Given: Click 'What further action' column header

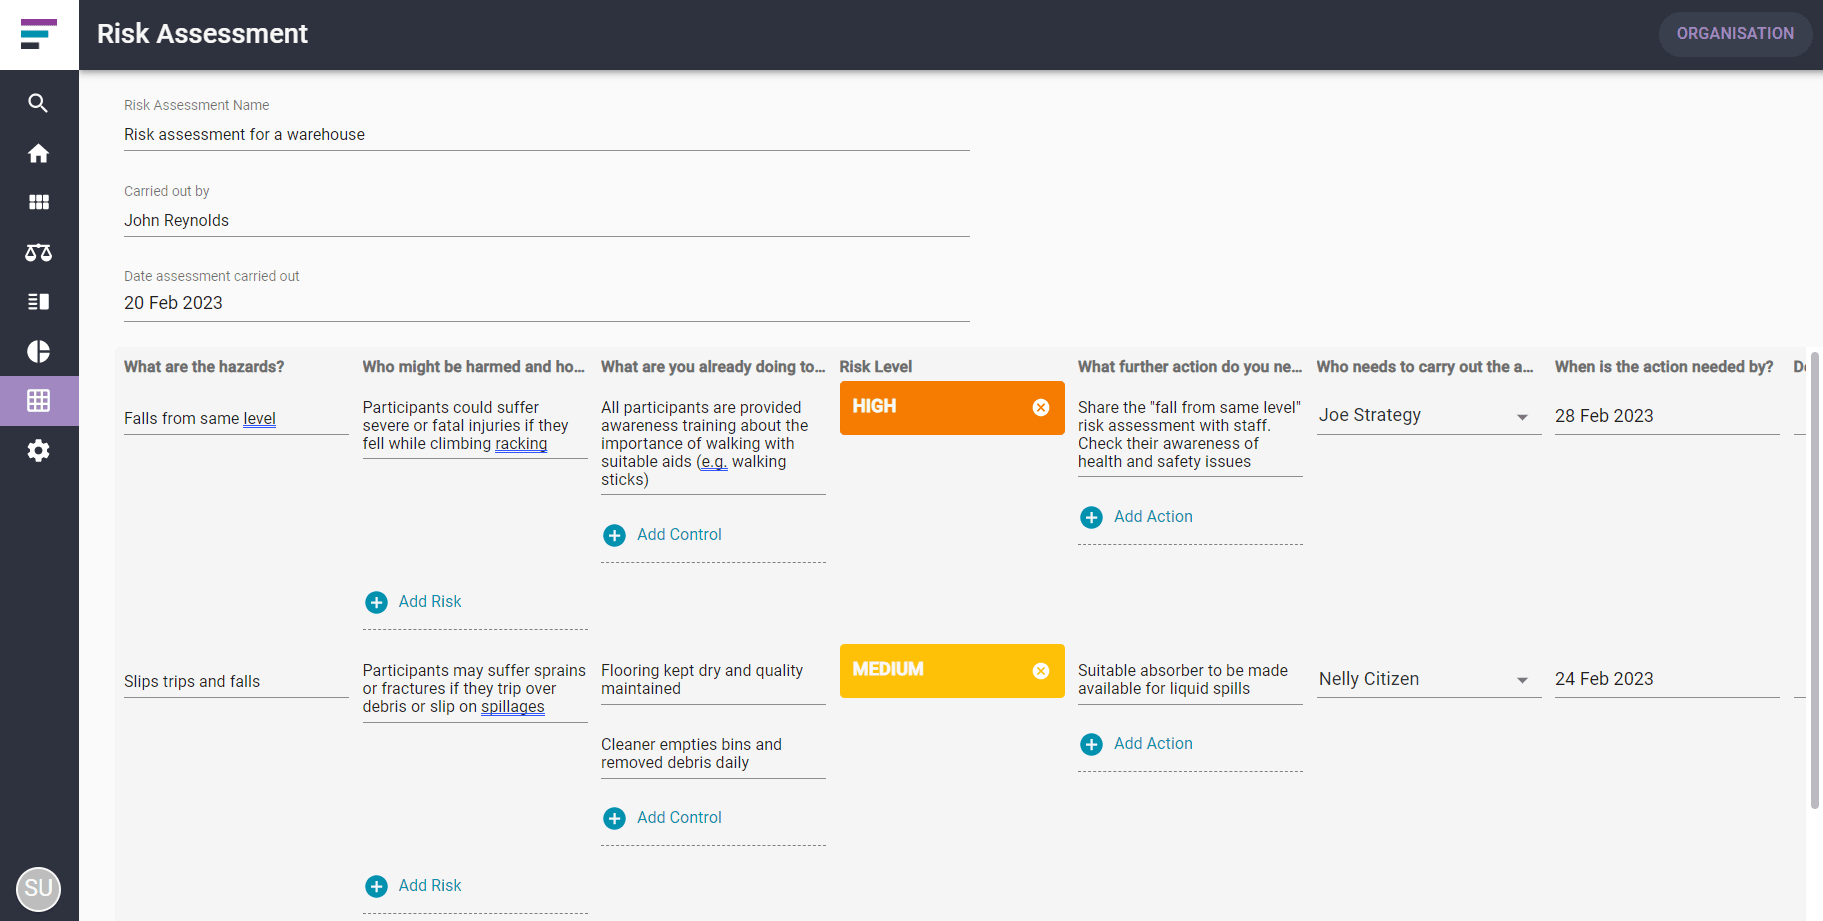Looking at the screenshot, I should point(1190,367).
